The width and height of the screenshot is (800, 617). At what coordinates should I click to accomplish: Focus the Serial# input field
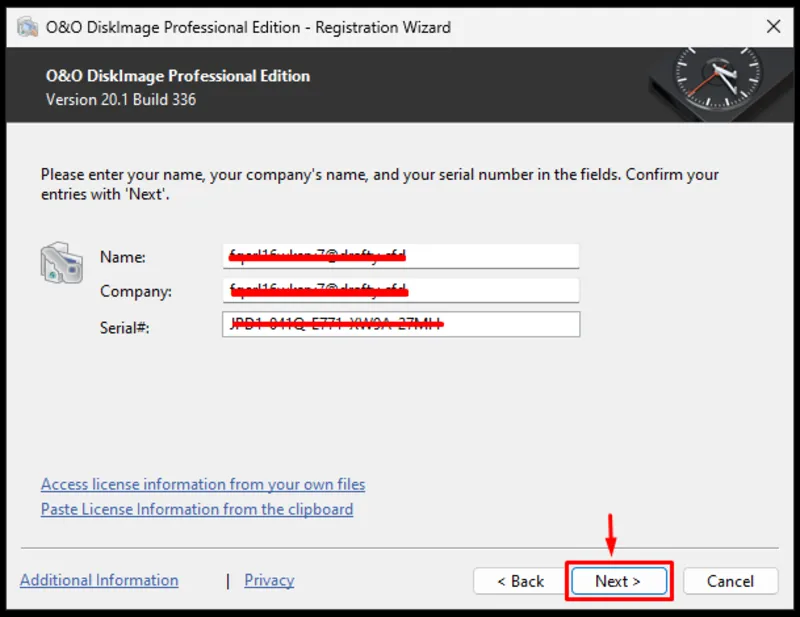coord(401,324)
